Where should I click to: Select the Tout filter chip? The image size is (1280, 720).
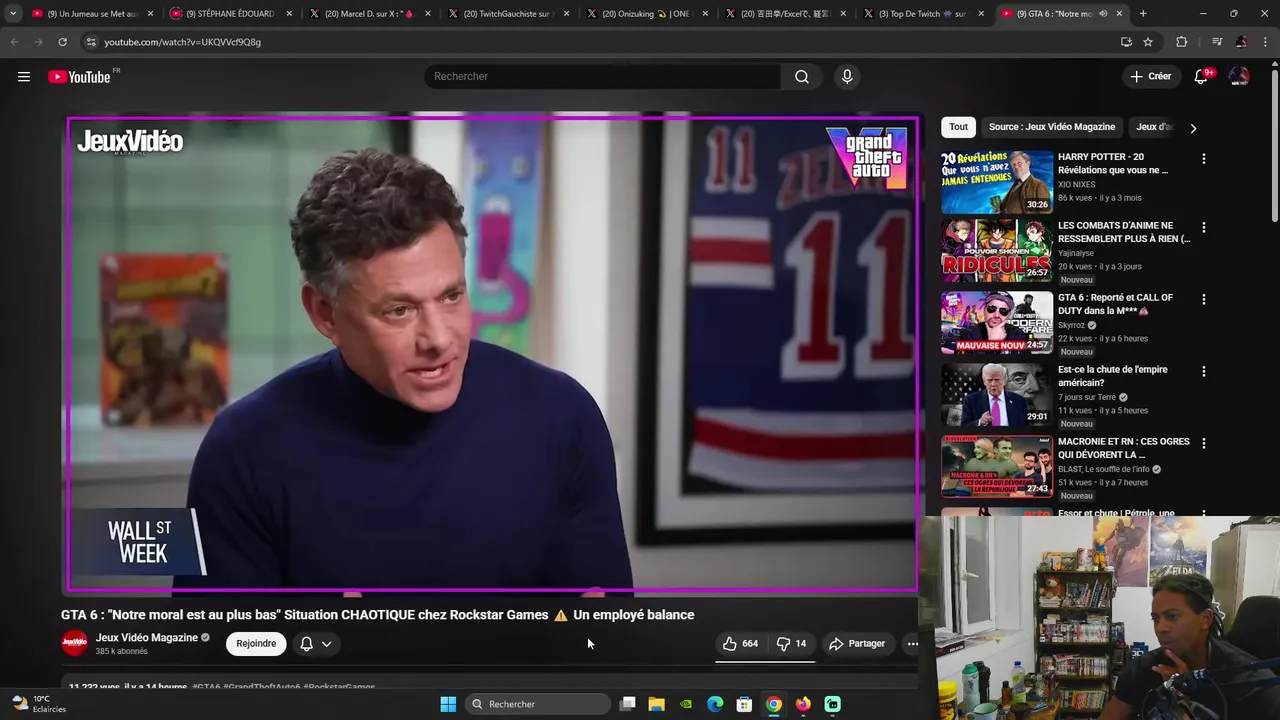click(x=958, y=127)
